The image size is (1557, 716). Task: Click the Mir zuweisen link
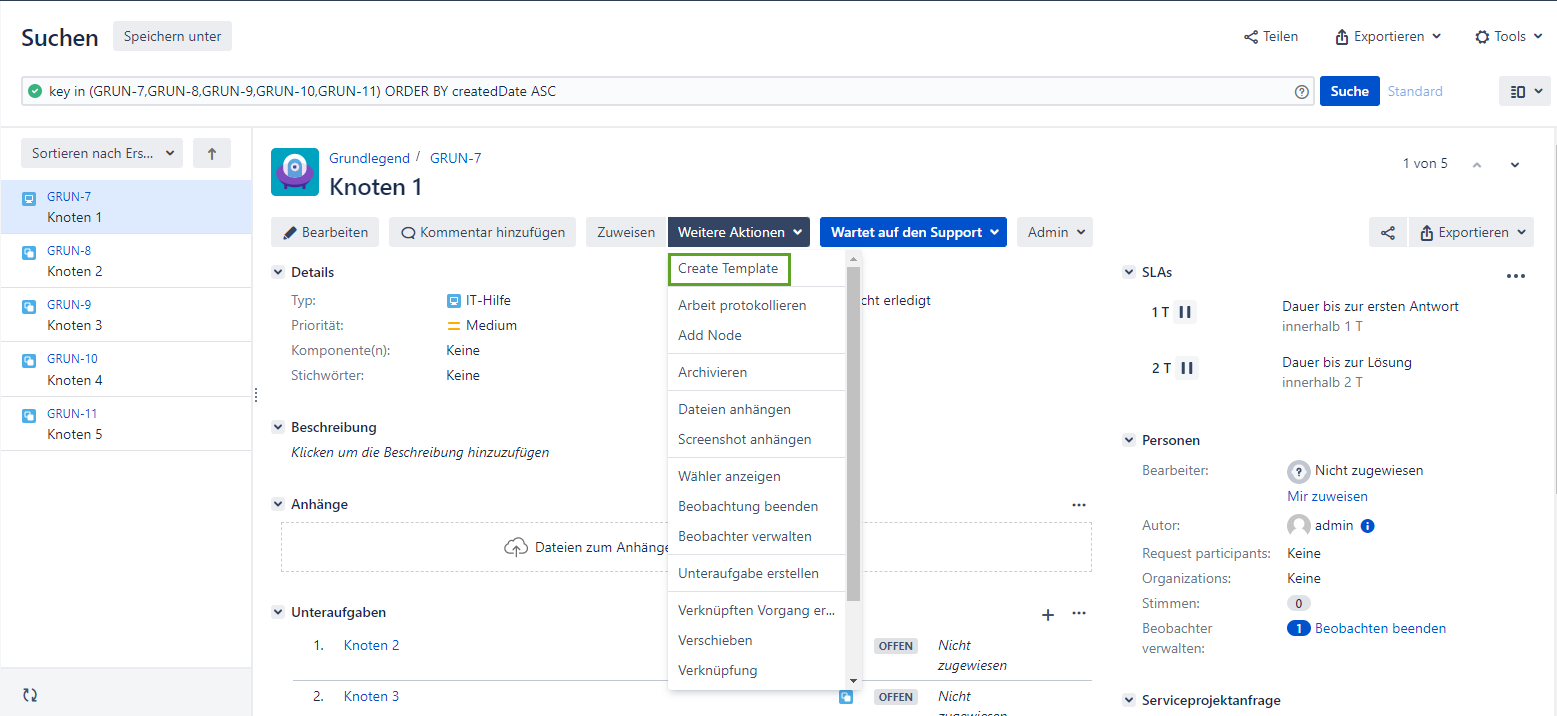pos(1327,496)
